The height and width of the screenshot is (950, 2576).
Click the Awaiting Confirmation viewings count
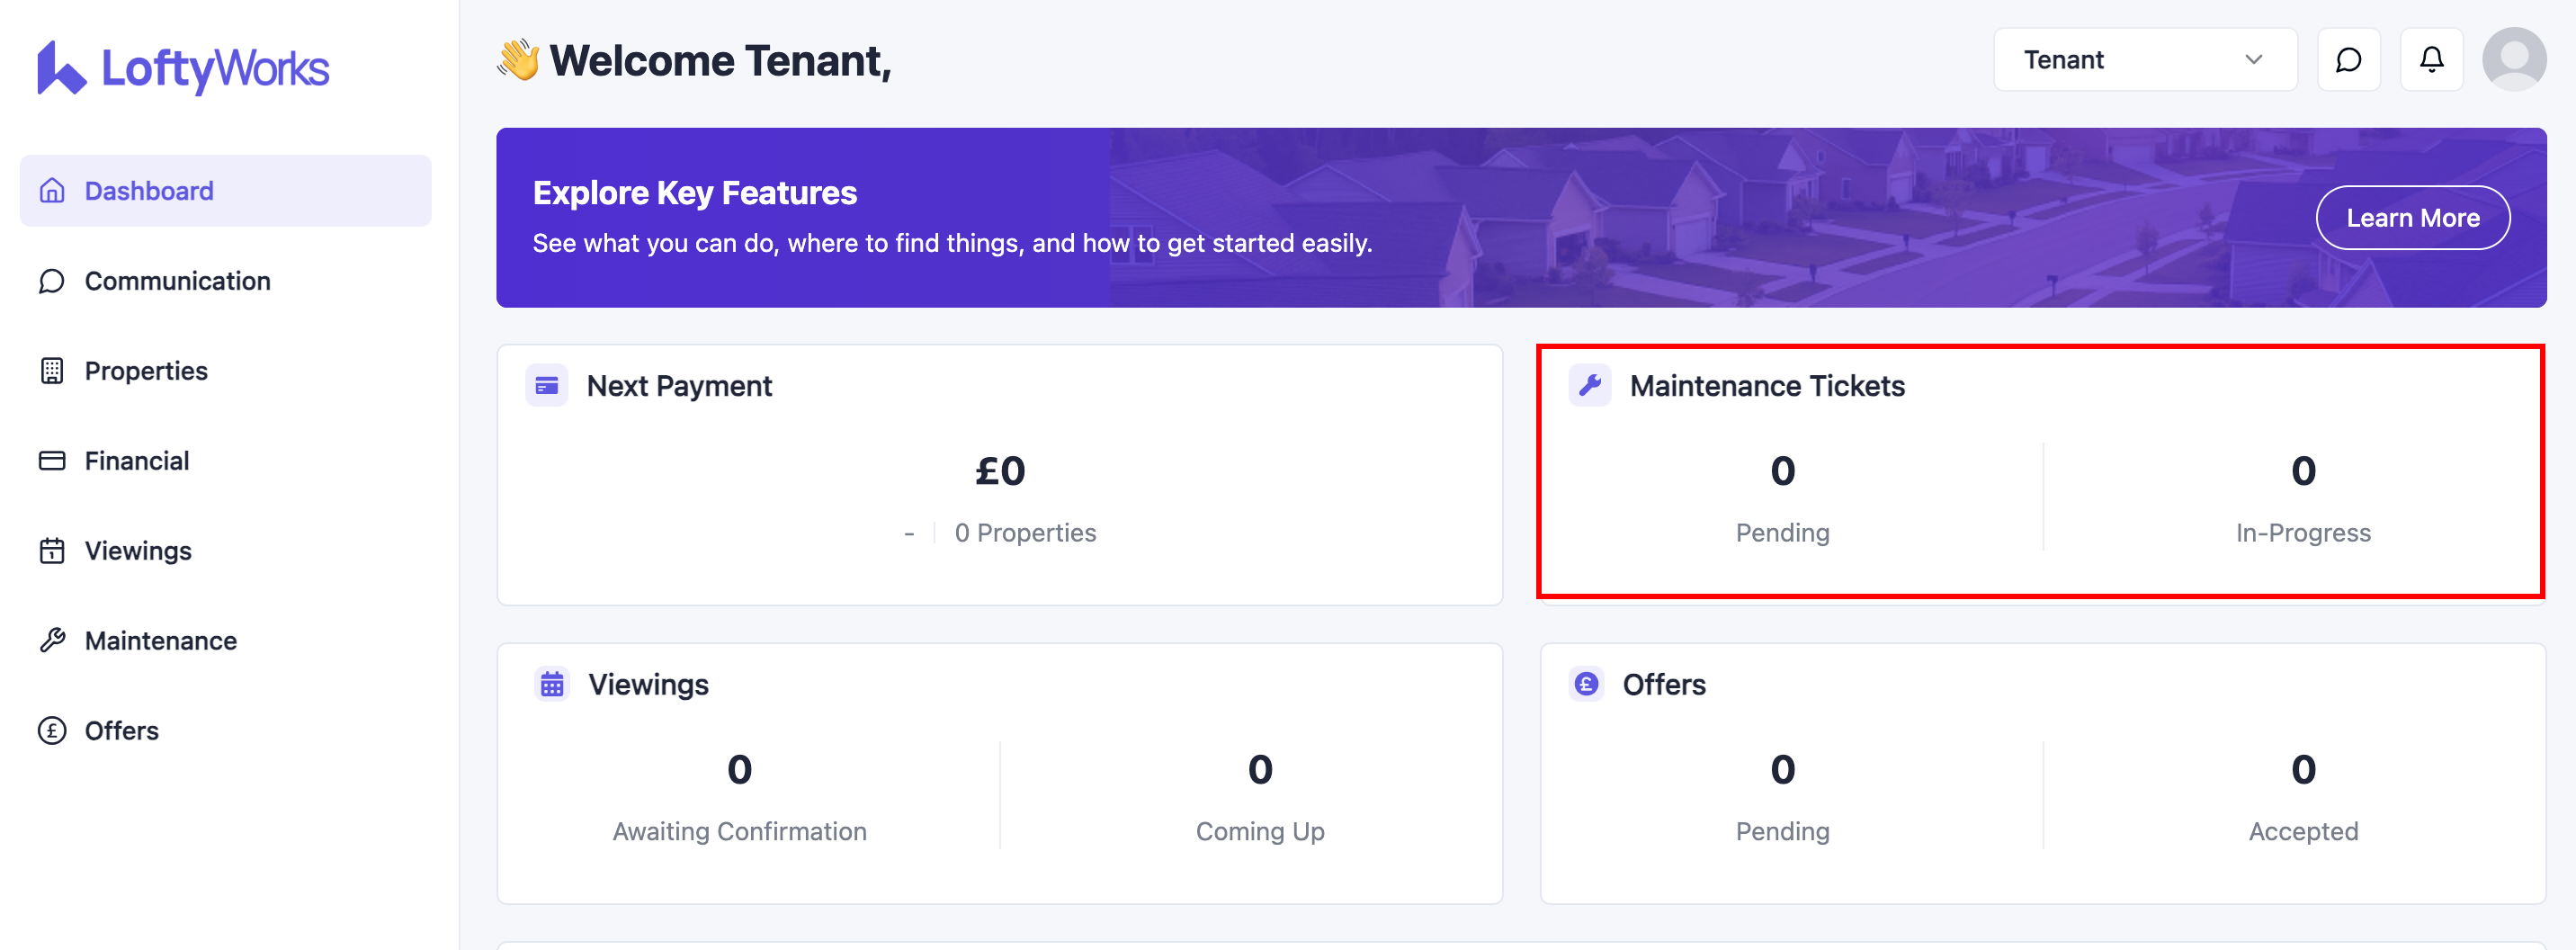point(739,770)
